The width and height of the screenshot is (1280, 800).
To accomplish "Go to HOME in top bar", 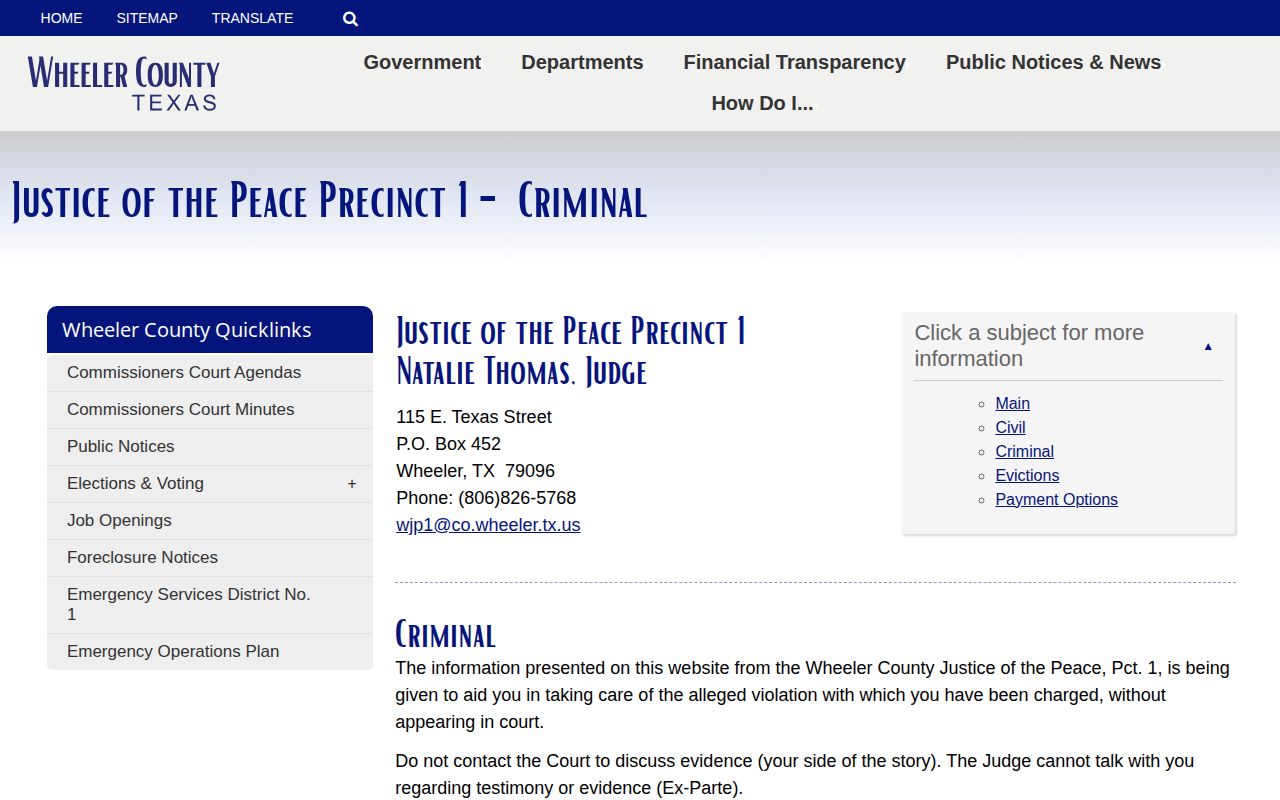I will [61, 18].
